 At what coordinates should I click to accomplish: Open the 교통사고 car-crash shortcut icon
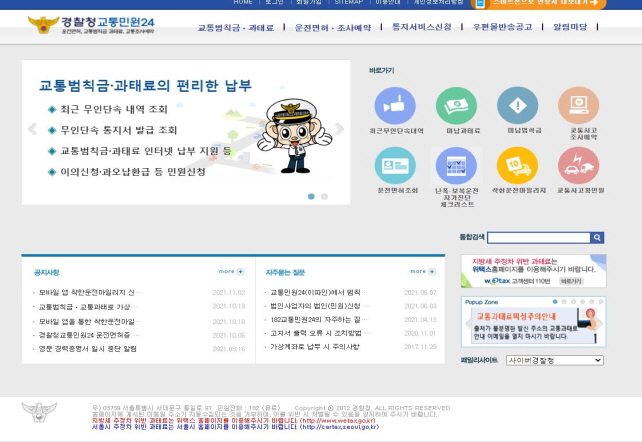point(579,166)
